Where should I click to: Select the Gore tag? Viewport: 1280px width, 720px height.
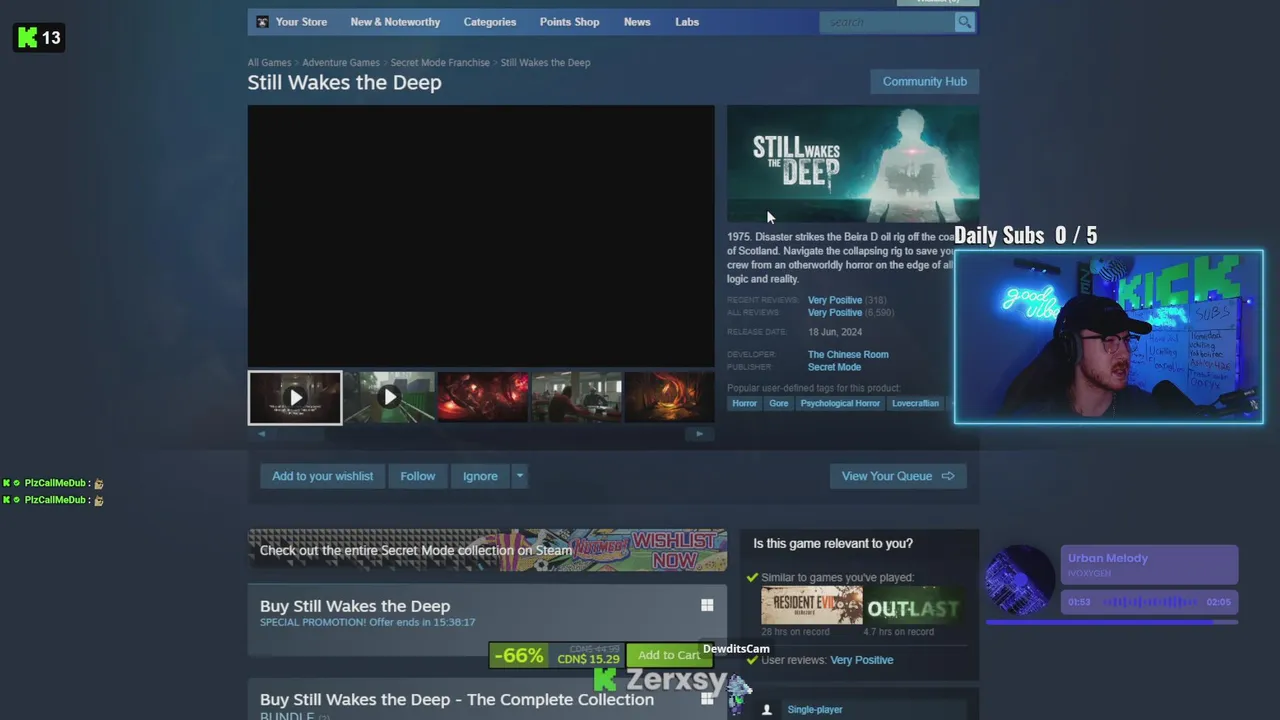(x=779, y=403)
